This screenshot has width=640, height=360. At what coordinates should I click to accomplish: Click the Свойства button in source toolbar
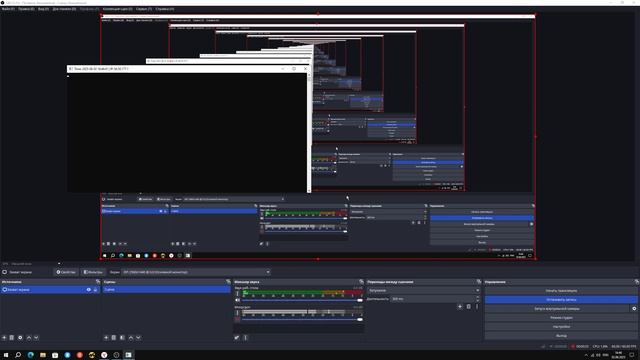coord(66,272)
